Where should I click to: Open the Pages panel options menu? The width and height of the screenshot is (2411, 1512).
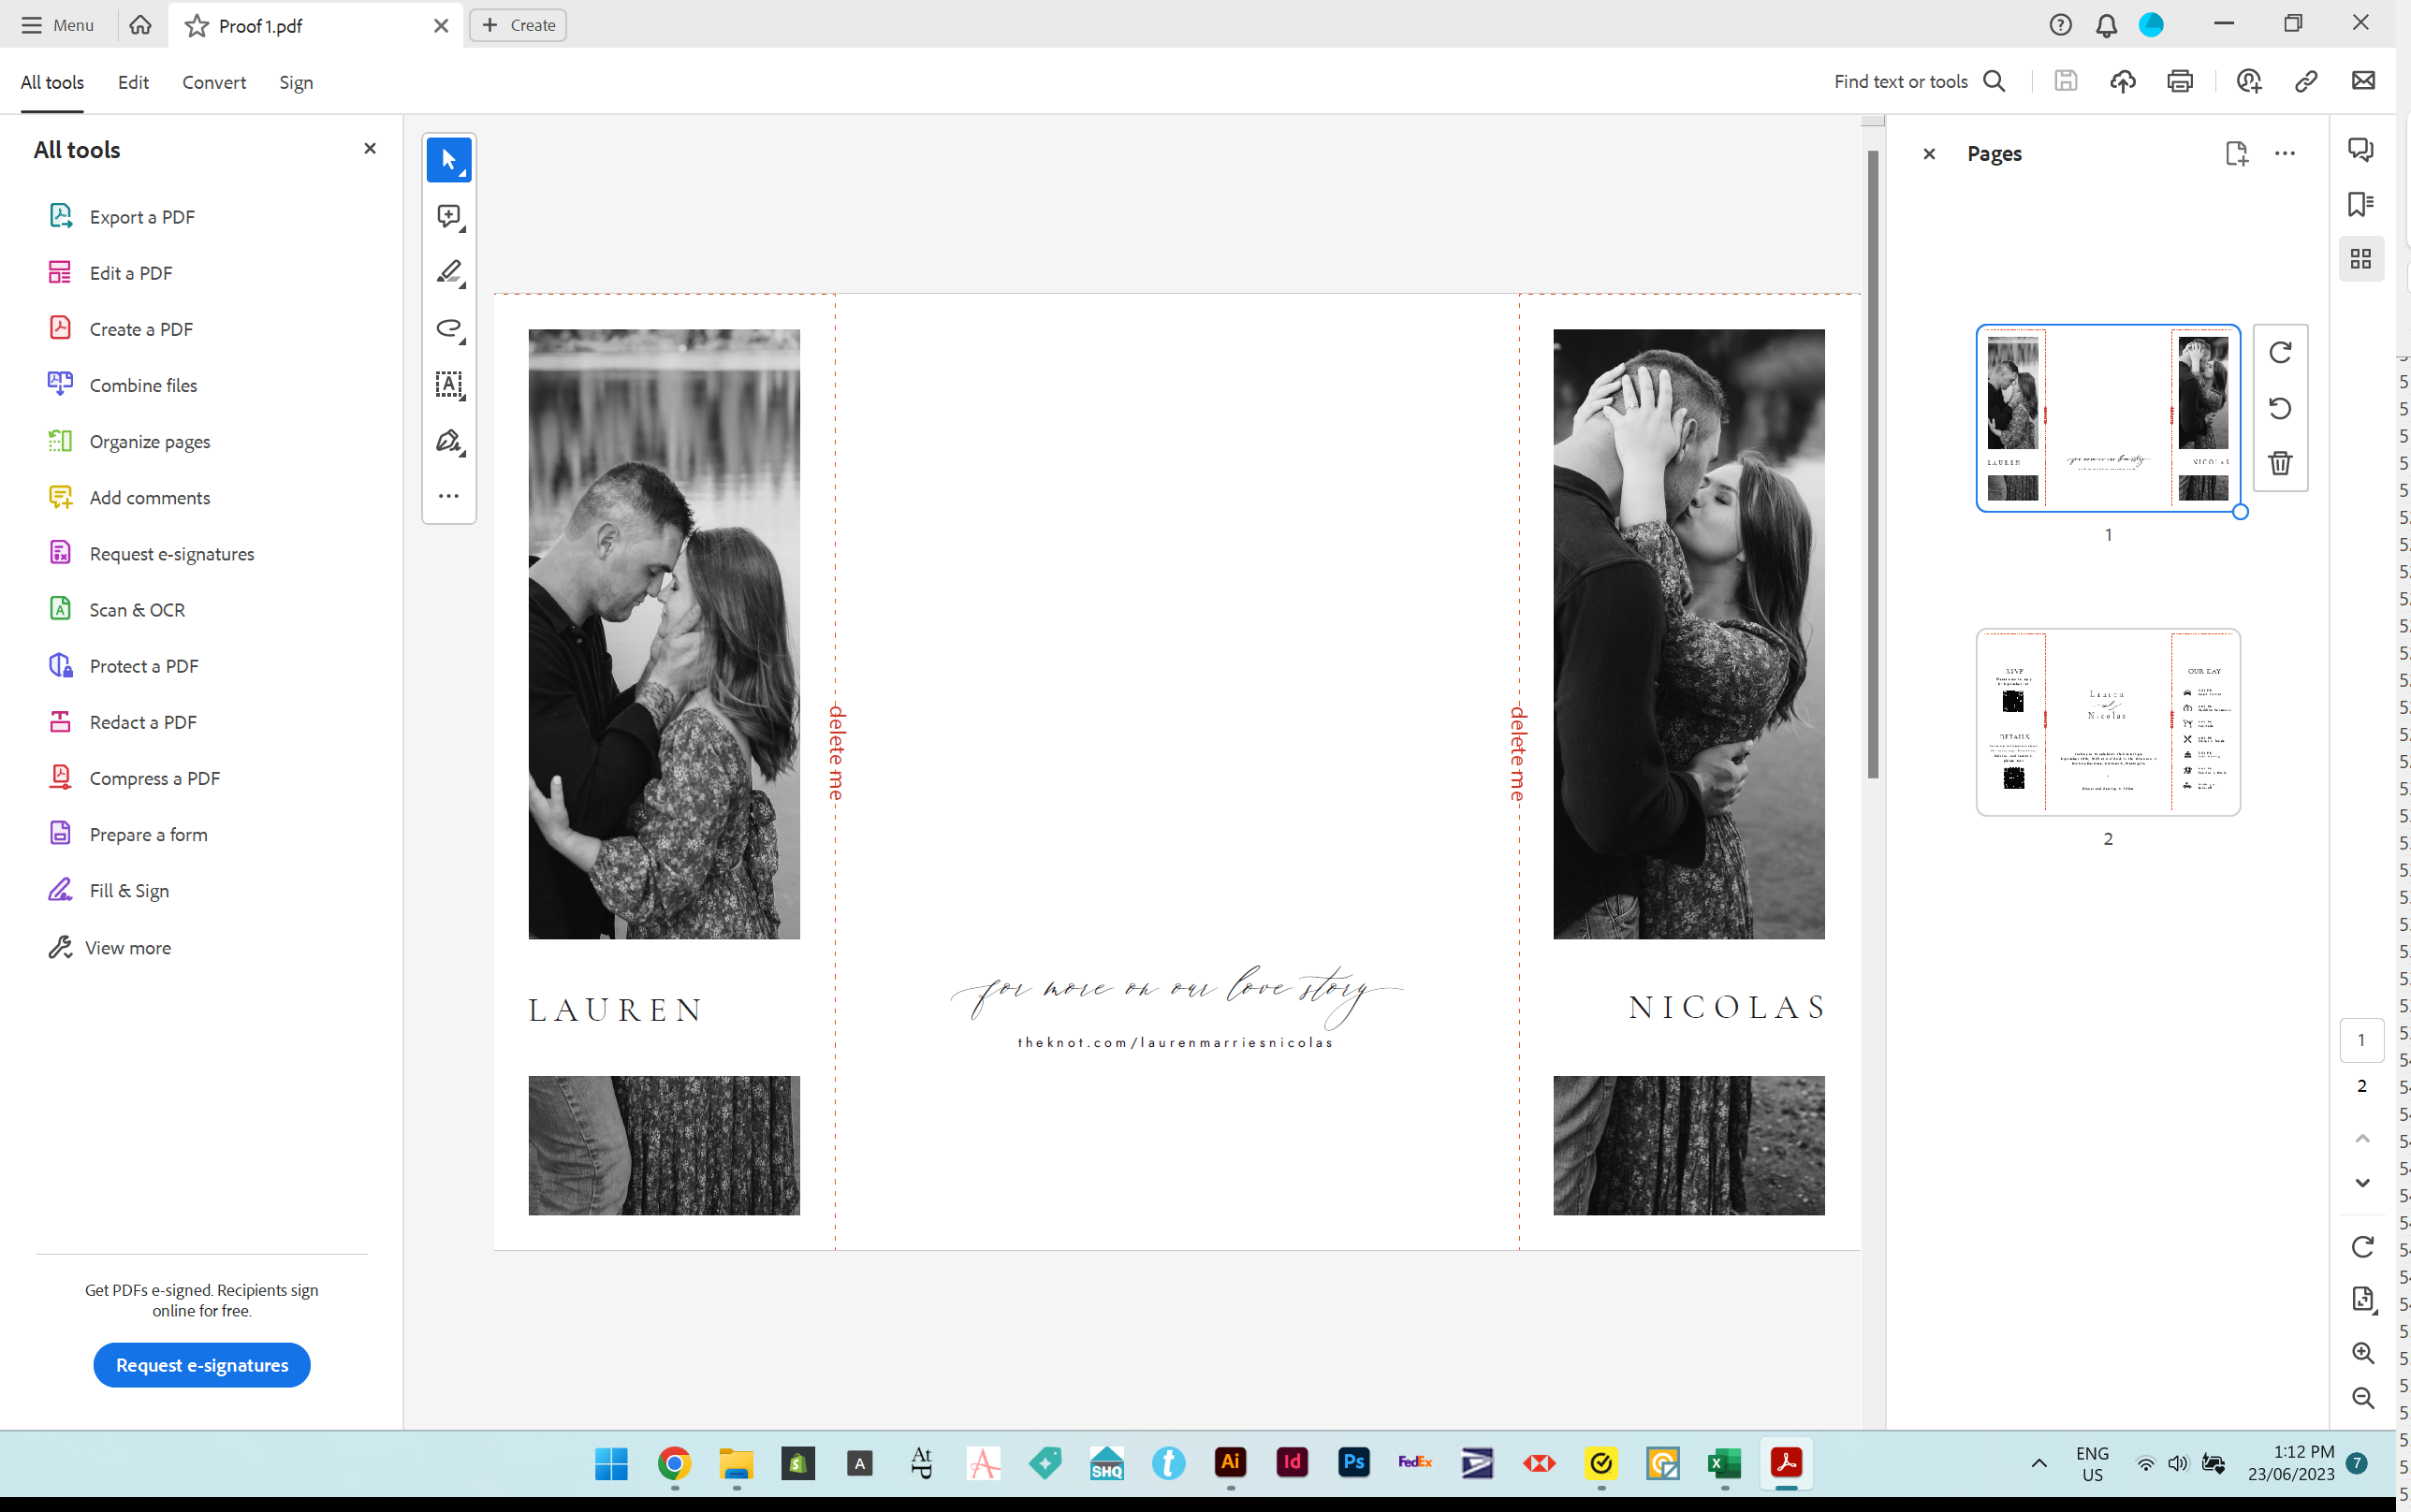point(2284,153)
